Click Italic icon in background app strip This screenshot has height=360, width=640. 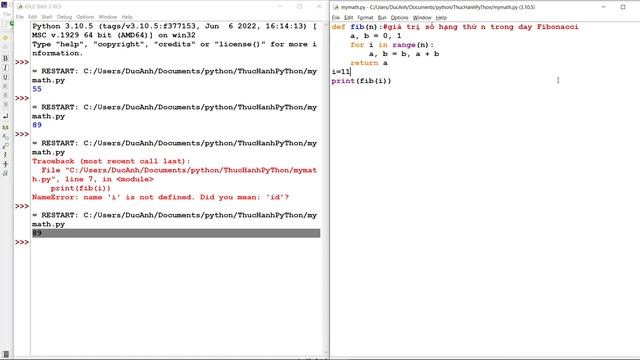(5, 68)
